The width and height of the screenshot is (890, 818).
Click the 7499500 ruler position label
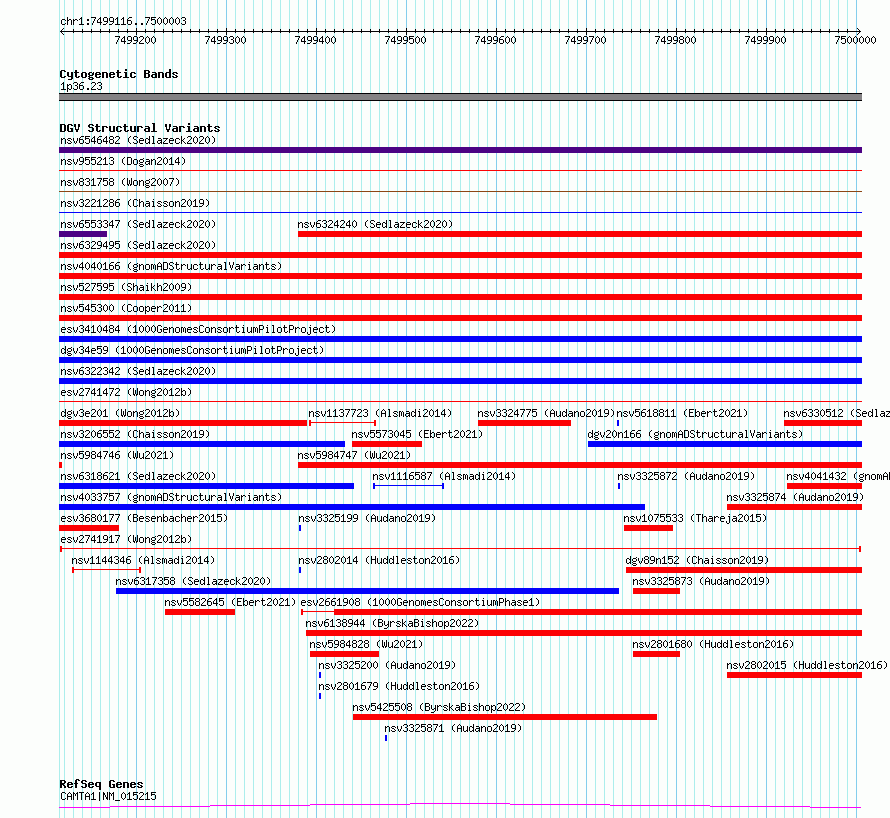405,40
